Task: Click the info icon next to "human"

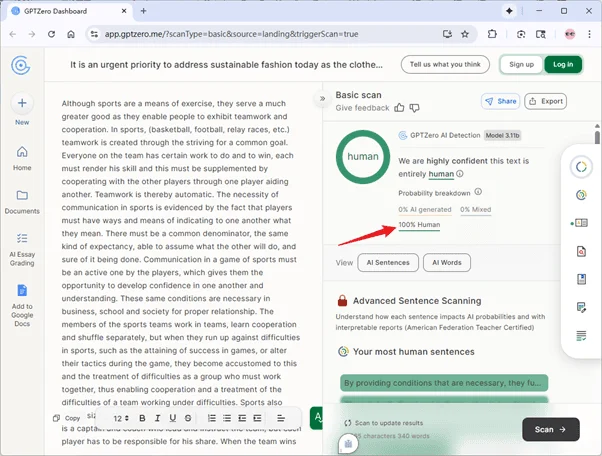Action: 460,174
